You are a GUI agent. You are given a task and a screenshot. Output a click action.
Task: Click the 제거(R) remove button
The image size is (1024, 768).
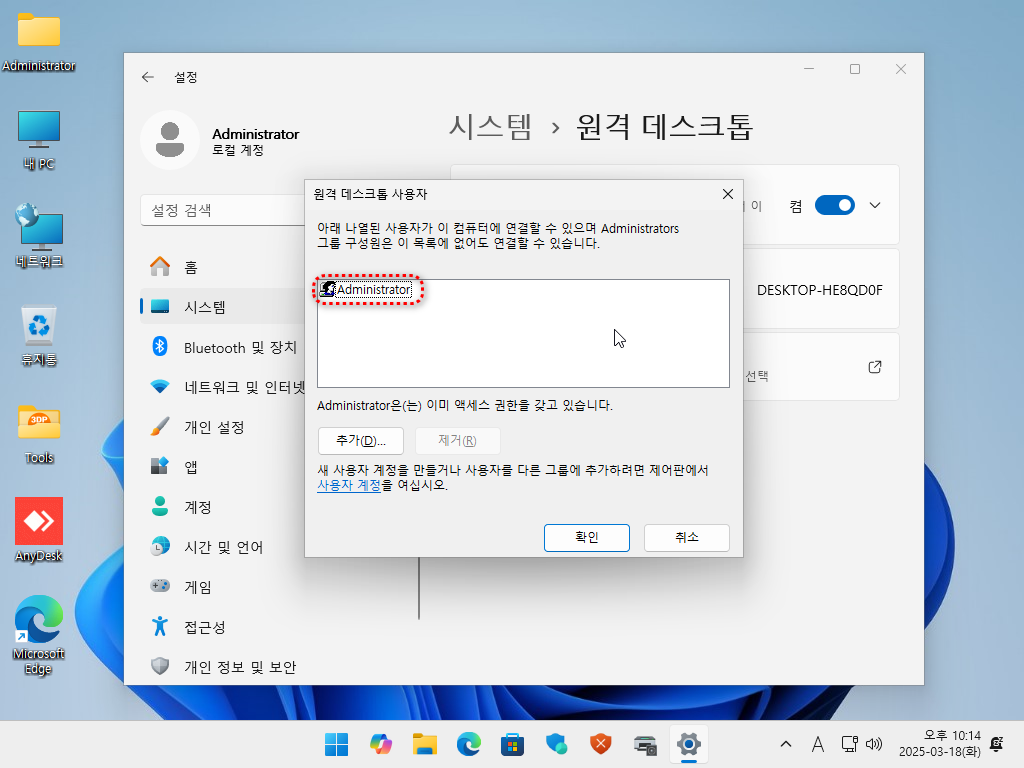pyautogui.click(x=458, y=441)
